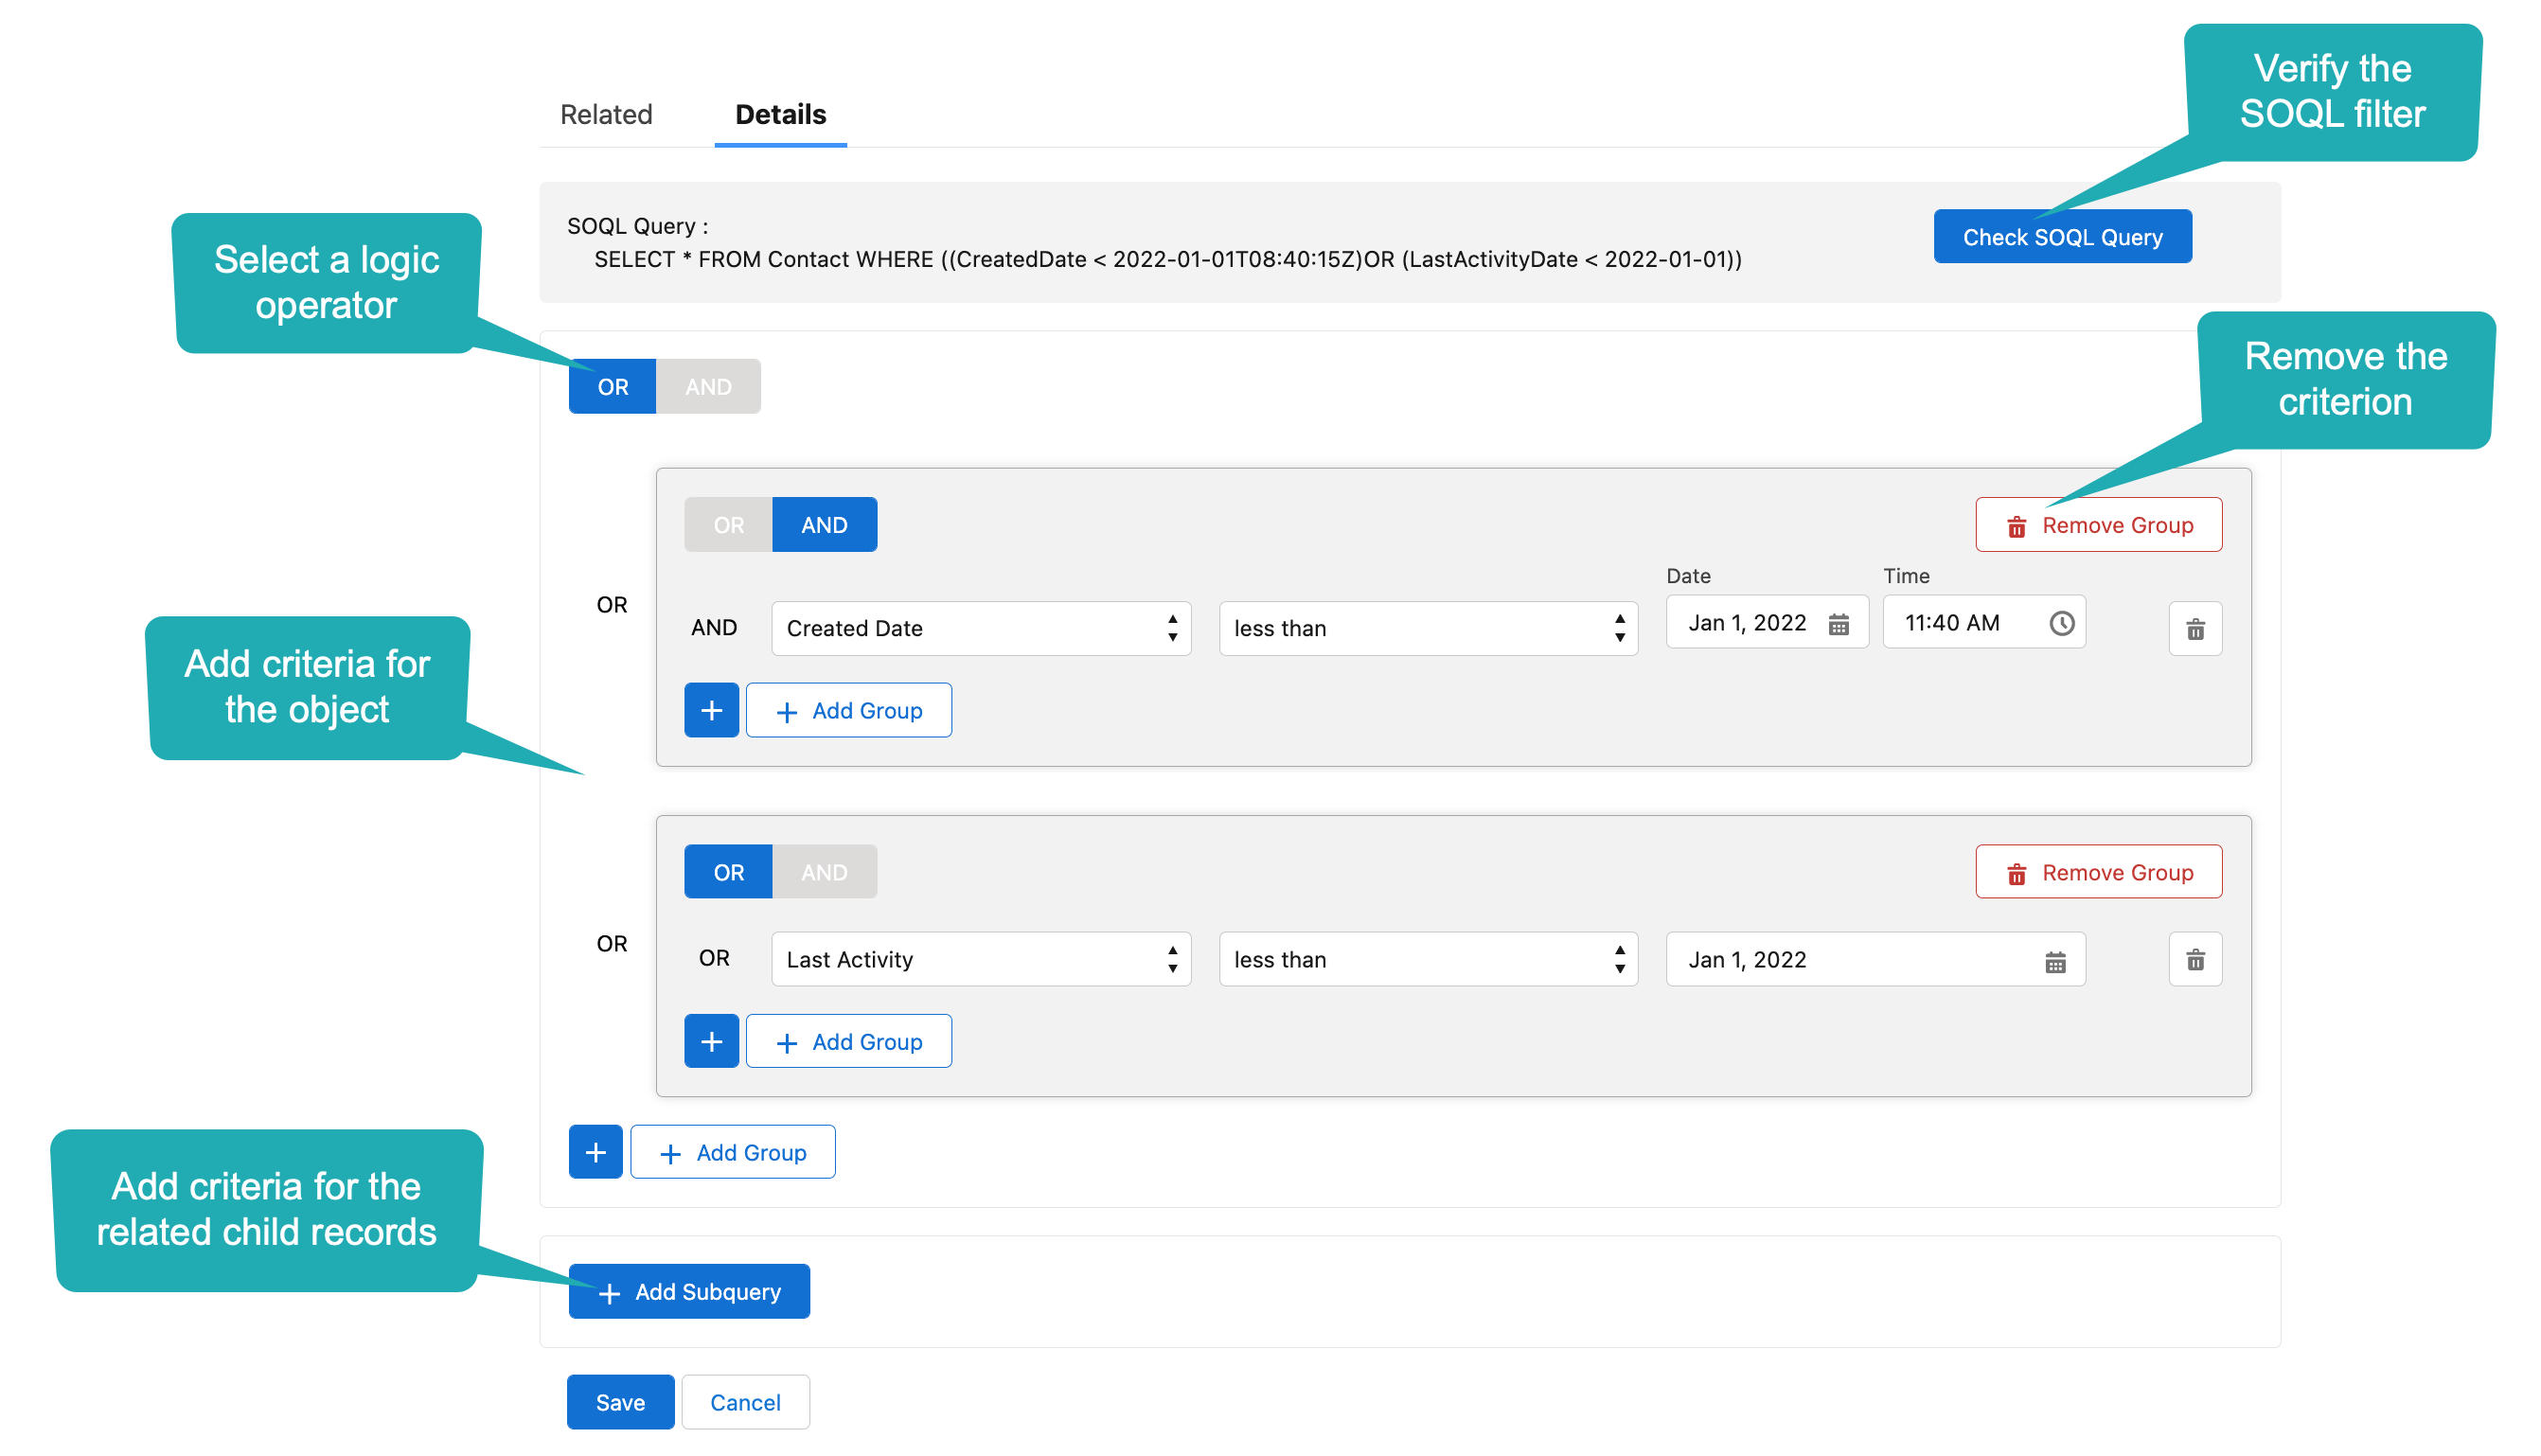The width and height of the screenshot is (2541, 1456).
Task: Switch to the Related tab
Action: [606, 114]
